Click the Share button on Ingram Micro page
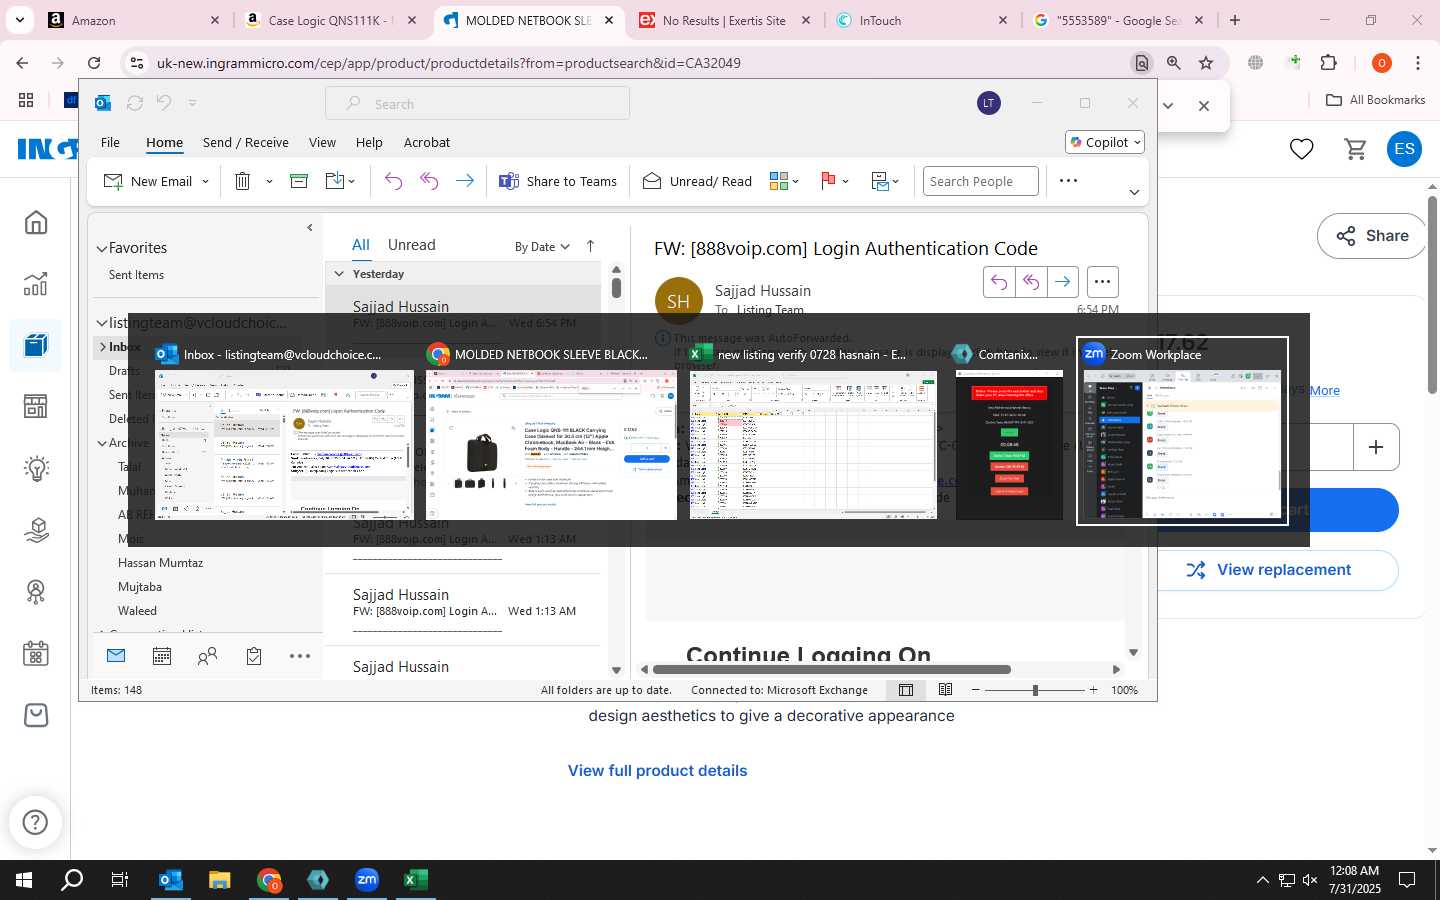This screenshot has height=900, width=1440. (1372, 236)
